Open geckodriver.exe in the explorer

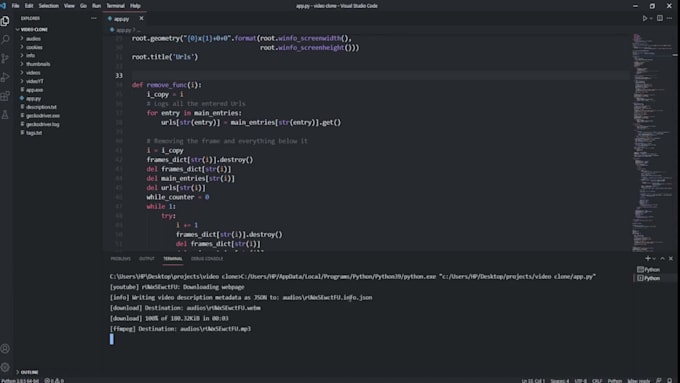(42, 116)
